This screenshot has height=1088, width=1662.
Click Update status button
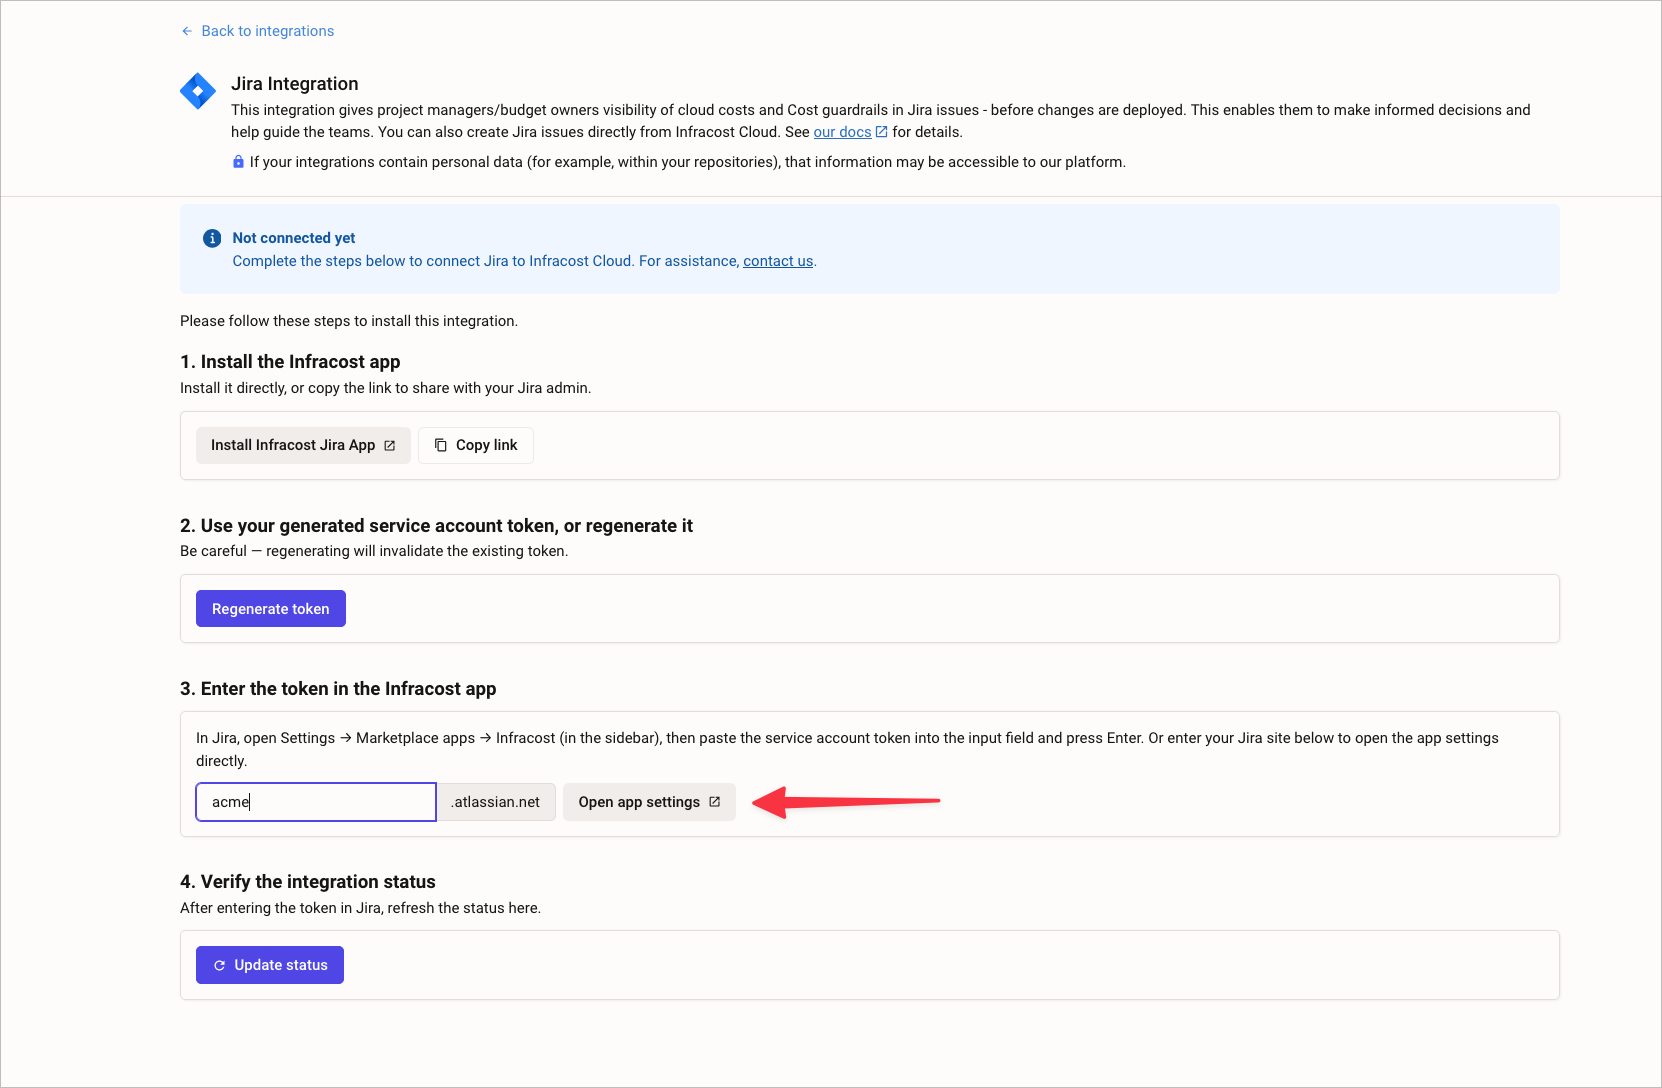270,965
